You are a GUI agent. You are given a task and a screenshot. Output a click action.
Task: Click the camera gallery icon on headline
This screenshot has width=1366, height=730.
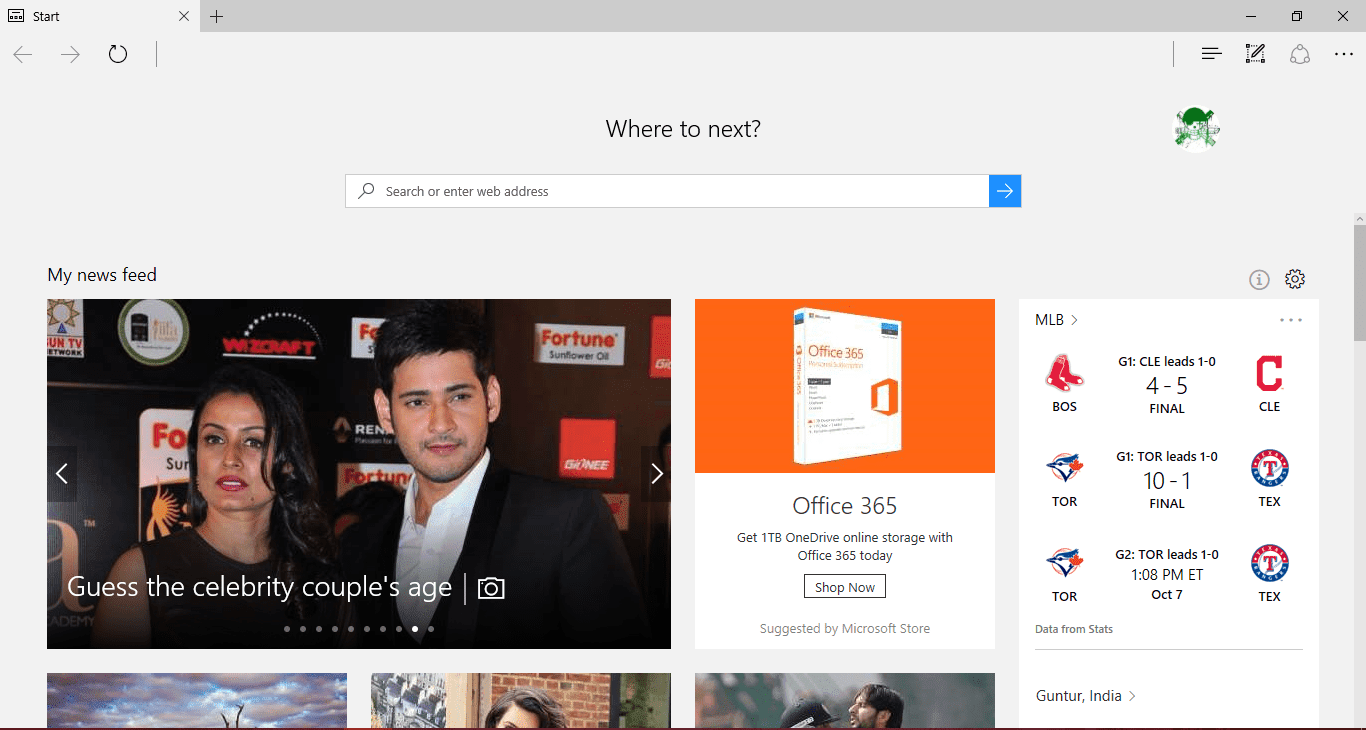point(491,588)
